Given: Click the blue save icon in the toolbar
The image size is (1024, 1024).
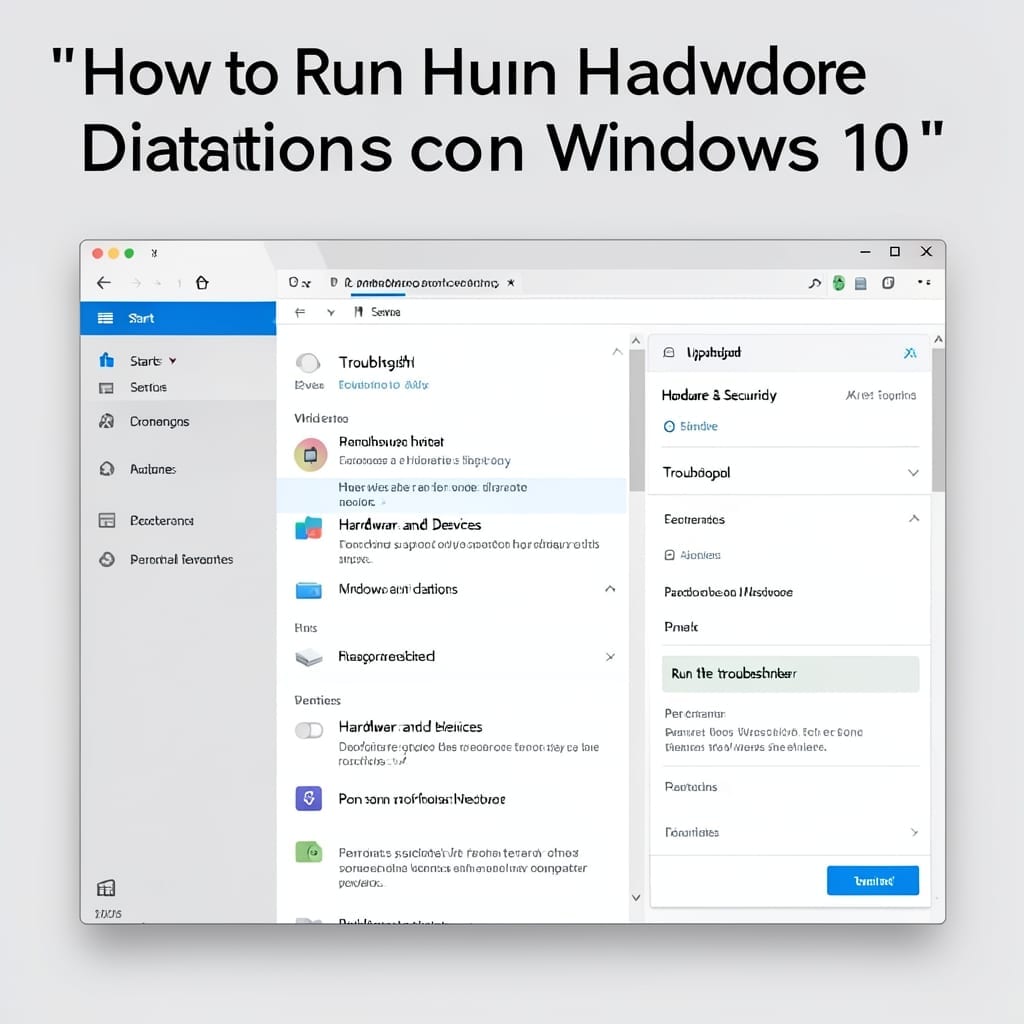Looking at the screenshot, I should coord(861,283).
